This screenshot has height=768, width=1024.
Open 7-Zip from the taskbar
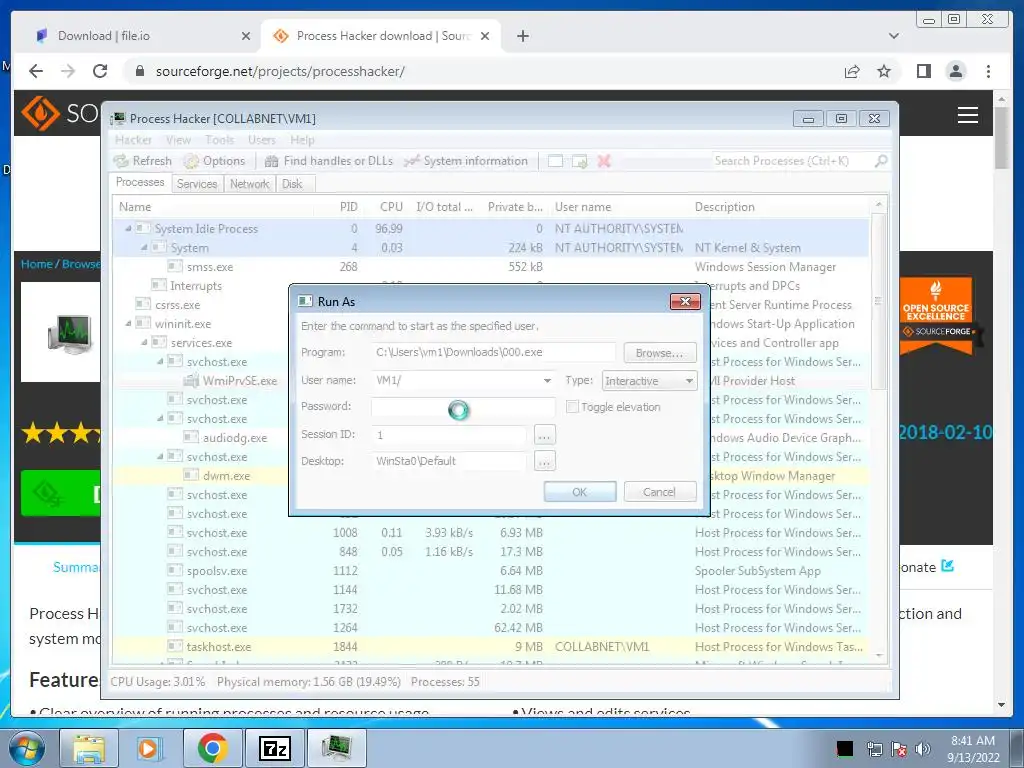(274, 748)
